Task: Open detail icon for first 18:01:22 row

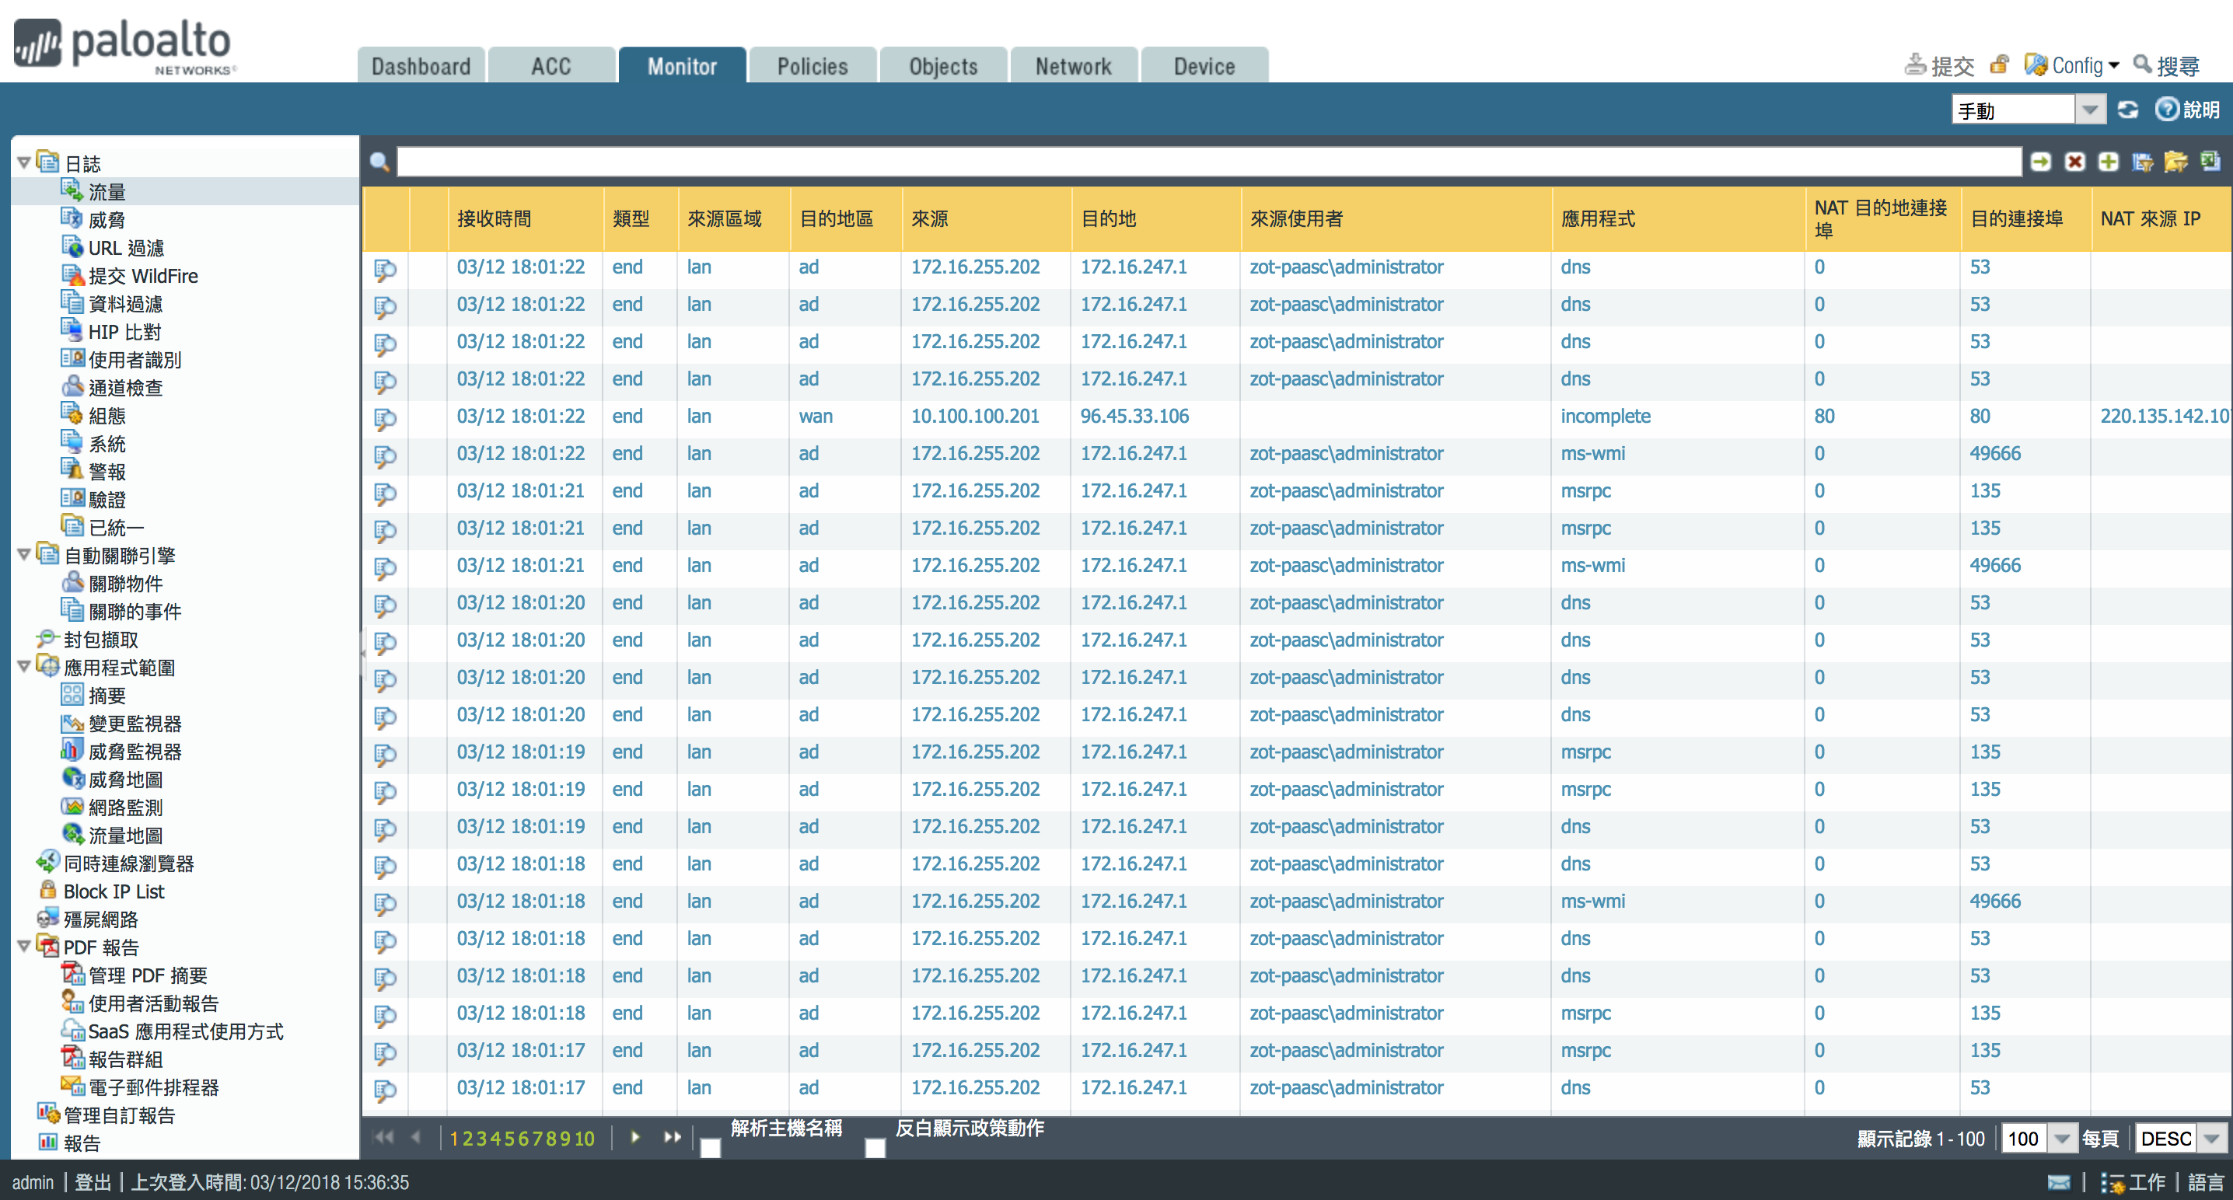Action: click(x=385, y=269)
